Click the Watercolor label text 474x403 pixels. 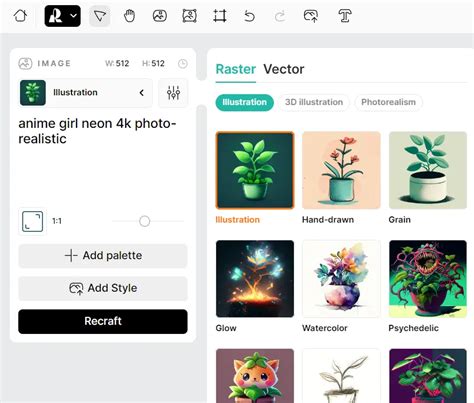325,328
